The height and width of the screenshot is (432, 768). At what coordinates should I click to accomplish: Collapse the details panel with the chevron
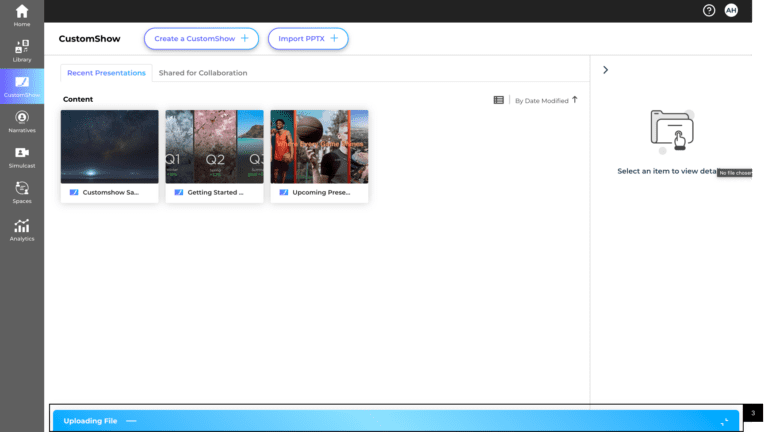[x=605, y=70]
